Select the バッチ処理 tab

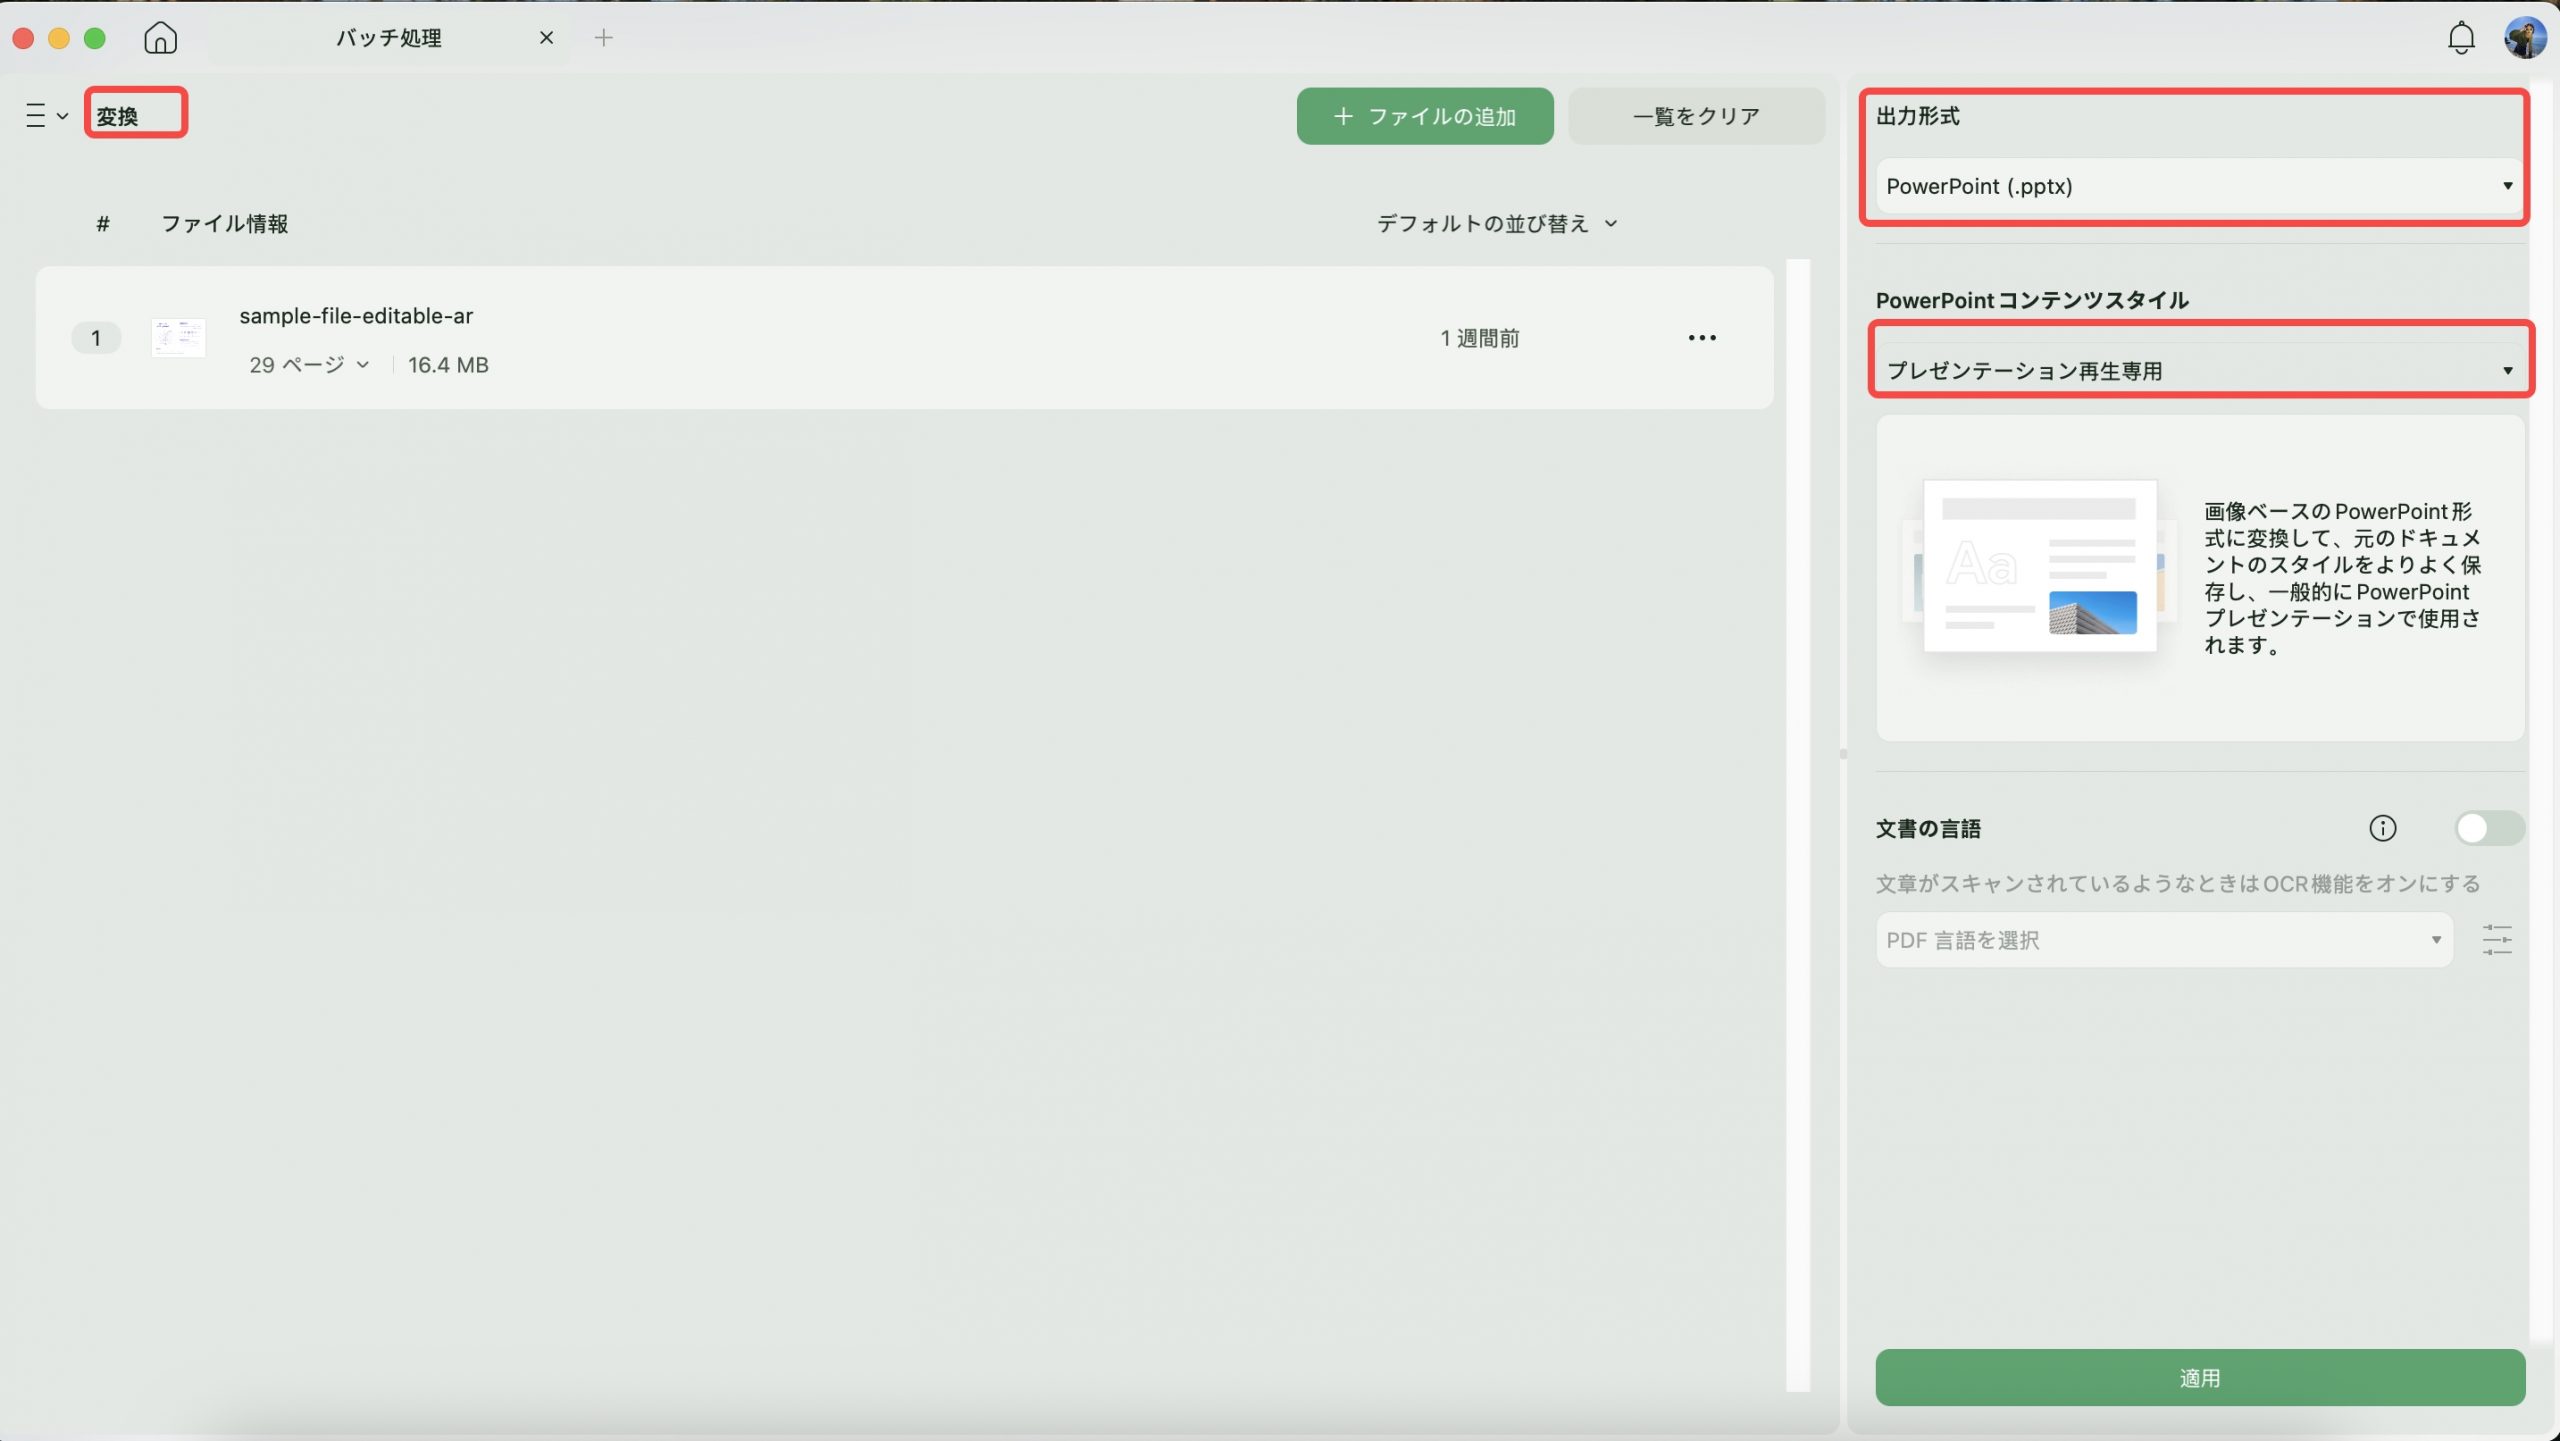389,38
